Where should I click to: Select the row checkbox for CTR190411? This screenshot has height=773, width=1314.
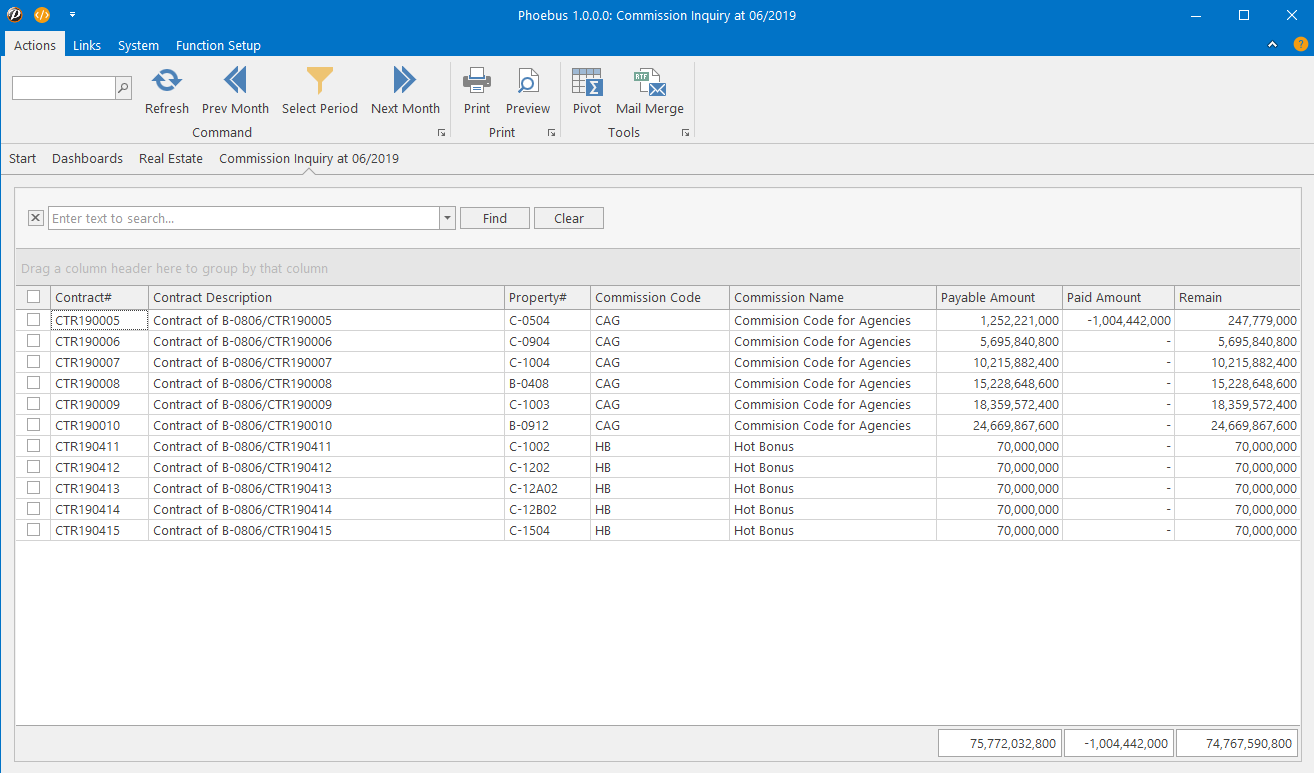click(34, 446)
